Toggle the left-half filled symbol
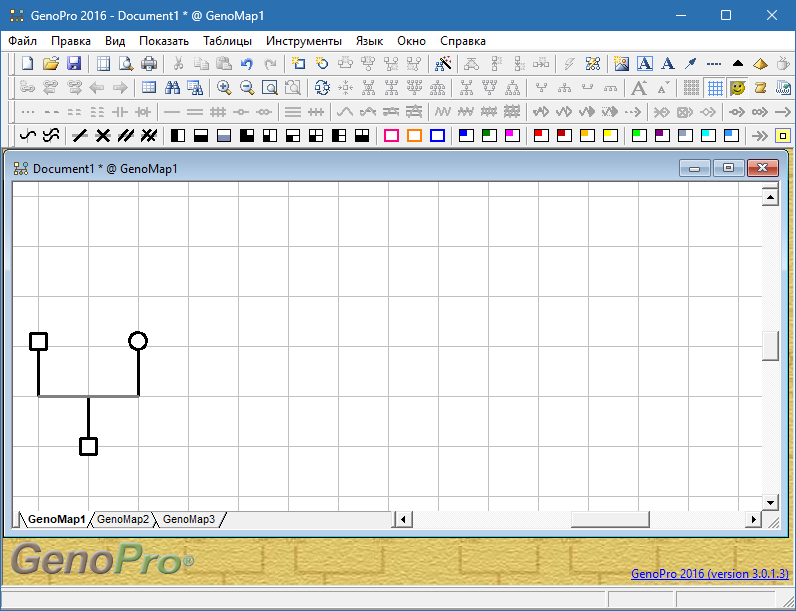The height and width of the screenshot is (611, 796). point(178,135)
